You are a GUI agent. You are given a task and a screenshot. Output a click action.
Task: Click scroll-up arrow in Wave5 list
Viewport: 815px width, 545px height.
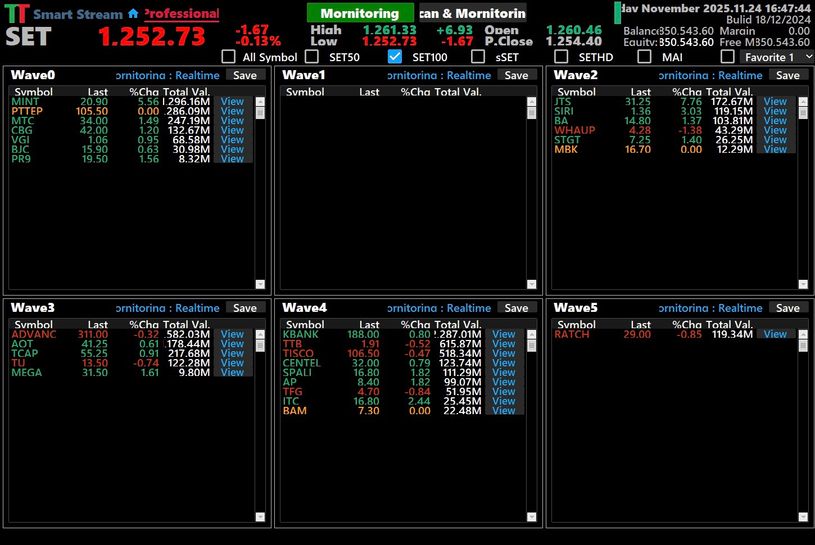coord(804,334)
